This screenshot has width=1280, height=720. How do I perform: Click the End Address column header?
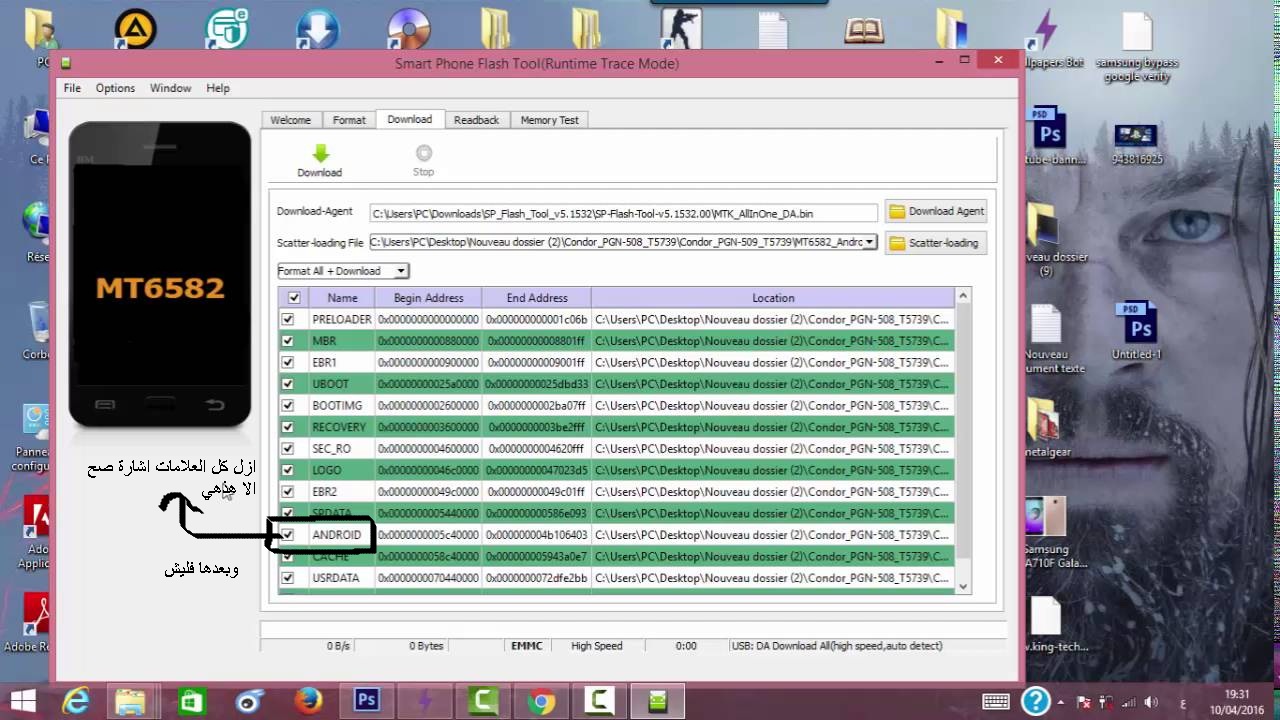pyautogui.click(x=537, y=298)
